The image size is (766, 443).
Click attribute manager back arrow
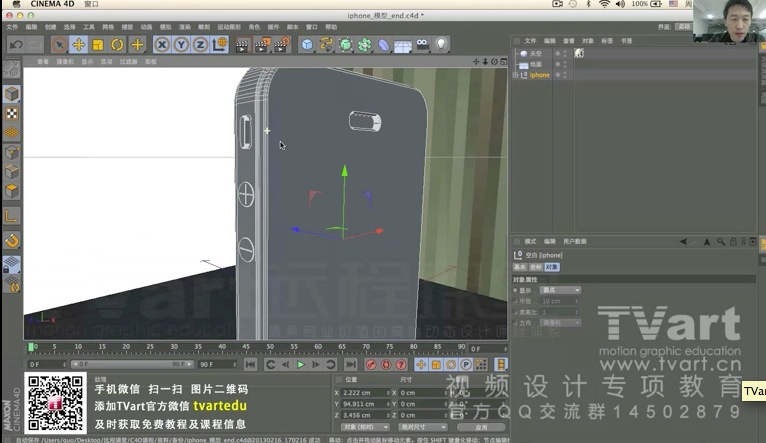click(x=683, y=241)
